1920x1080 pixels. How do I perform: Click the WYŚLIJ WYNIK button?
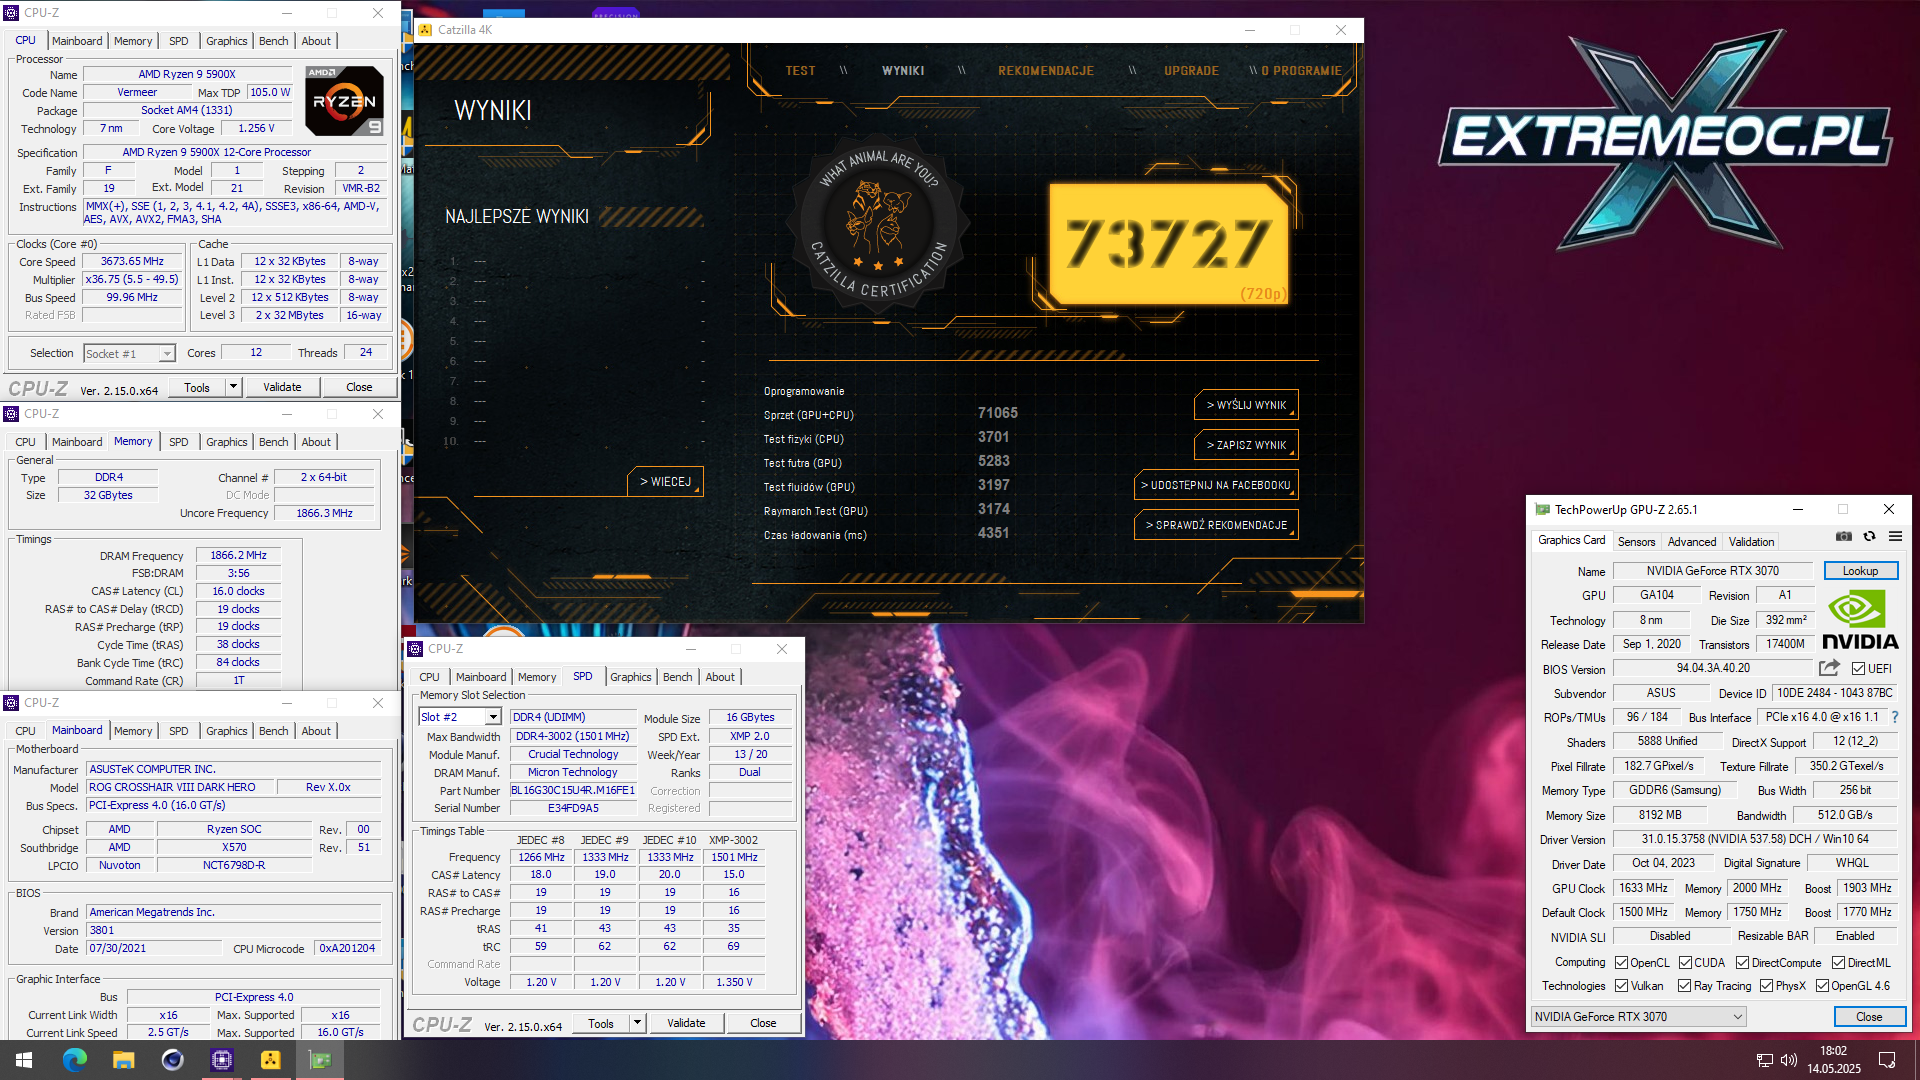pos(1246,405)
